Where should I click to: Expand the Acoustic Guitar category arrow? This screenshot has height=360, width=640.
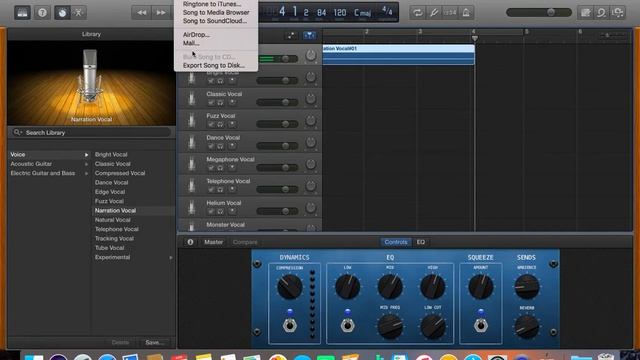click(87, 164)
